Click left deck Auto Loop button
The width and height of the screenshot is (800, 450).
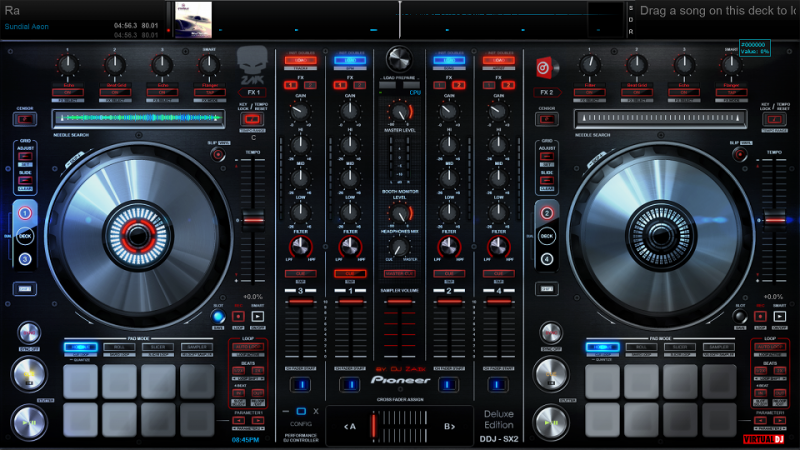(x=248, y=347)
